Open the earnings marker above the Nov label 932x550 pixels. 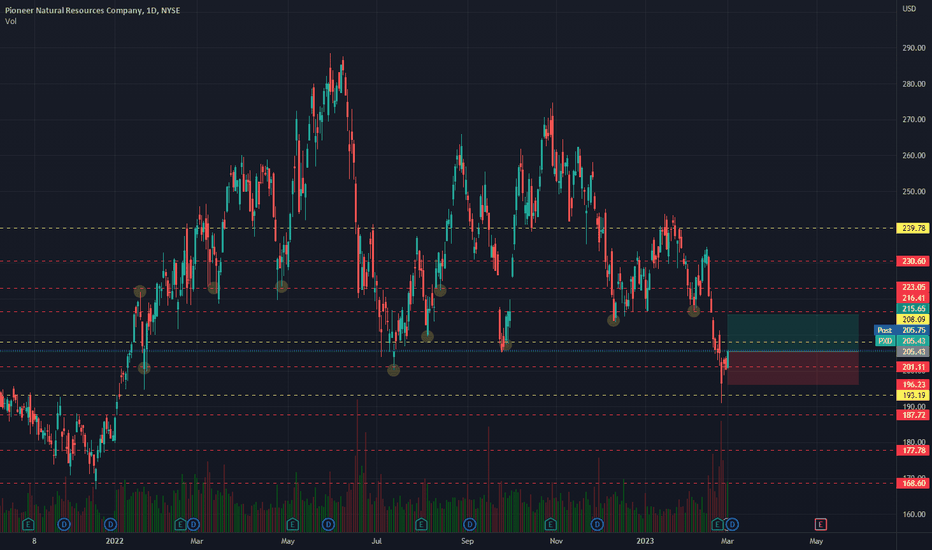(x=550, y=524)
